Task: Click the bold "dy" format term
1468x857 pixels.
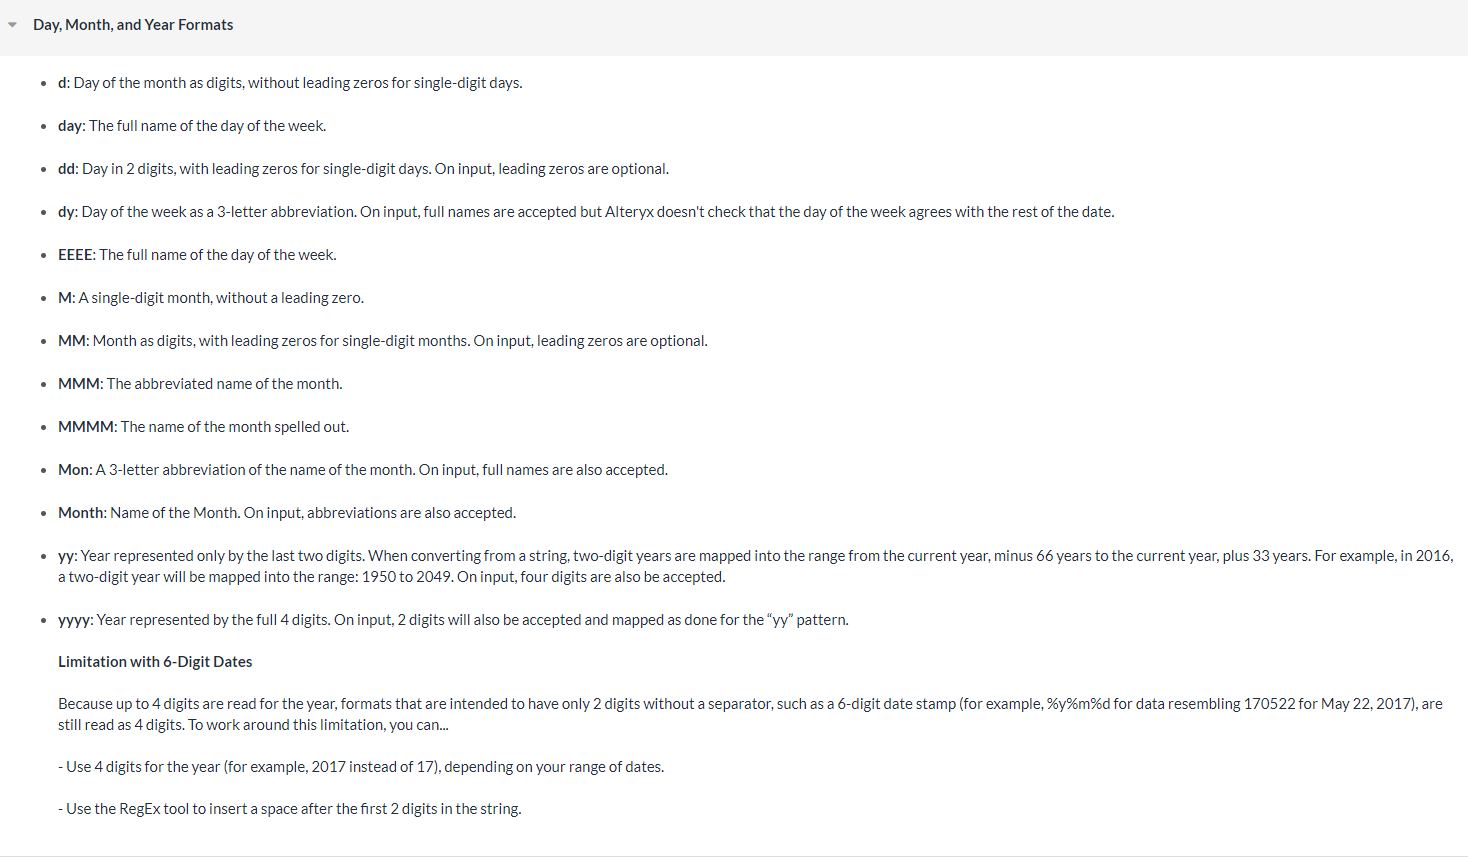Action: [x=66, y=212]
